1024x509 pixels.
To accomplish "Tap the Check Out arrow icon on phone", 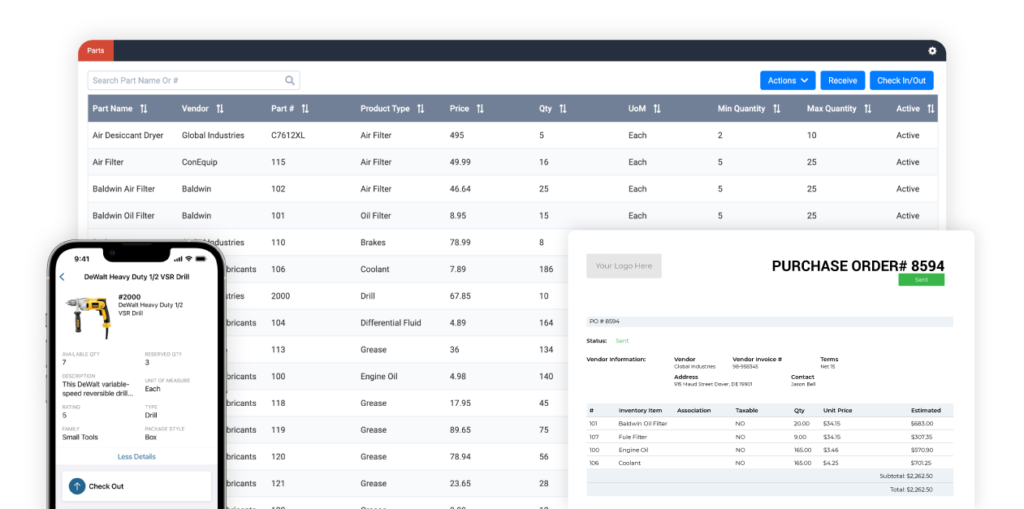I will pyautogui.click(x=77, y=486).
